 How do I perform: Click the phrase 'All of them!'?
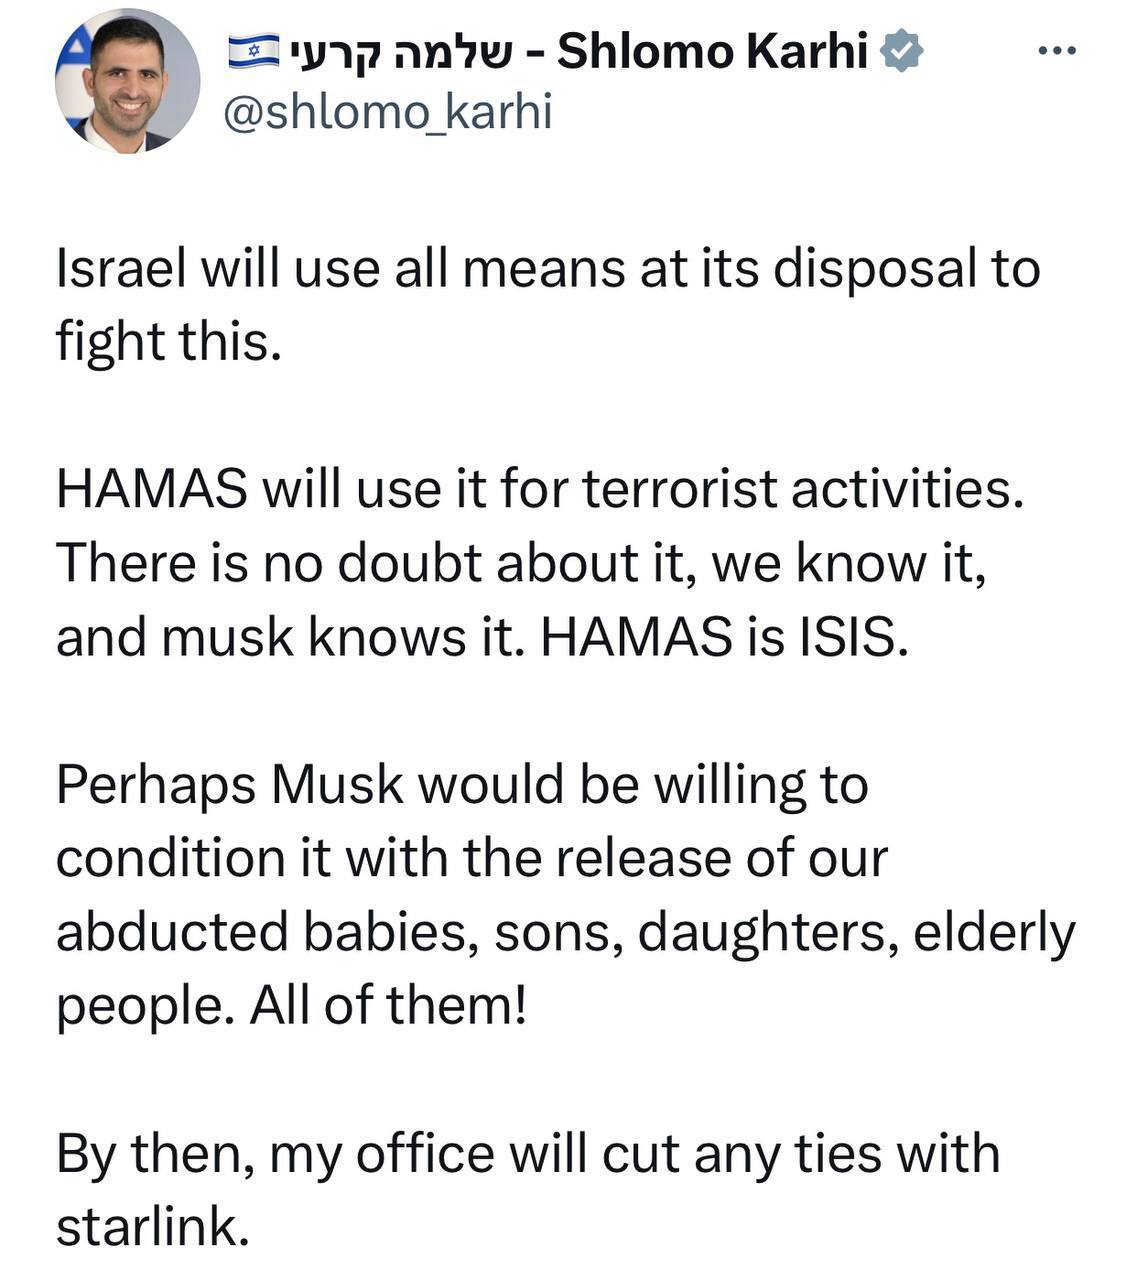tap(388, 1005)
